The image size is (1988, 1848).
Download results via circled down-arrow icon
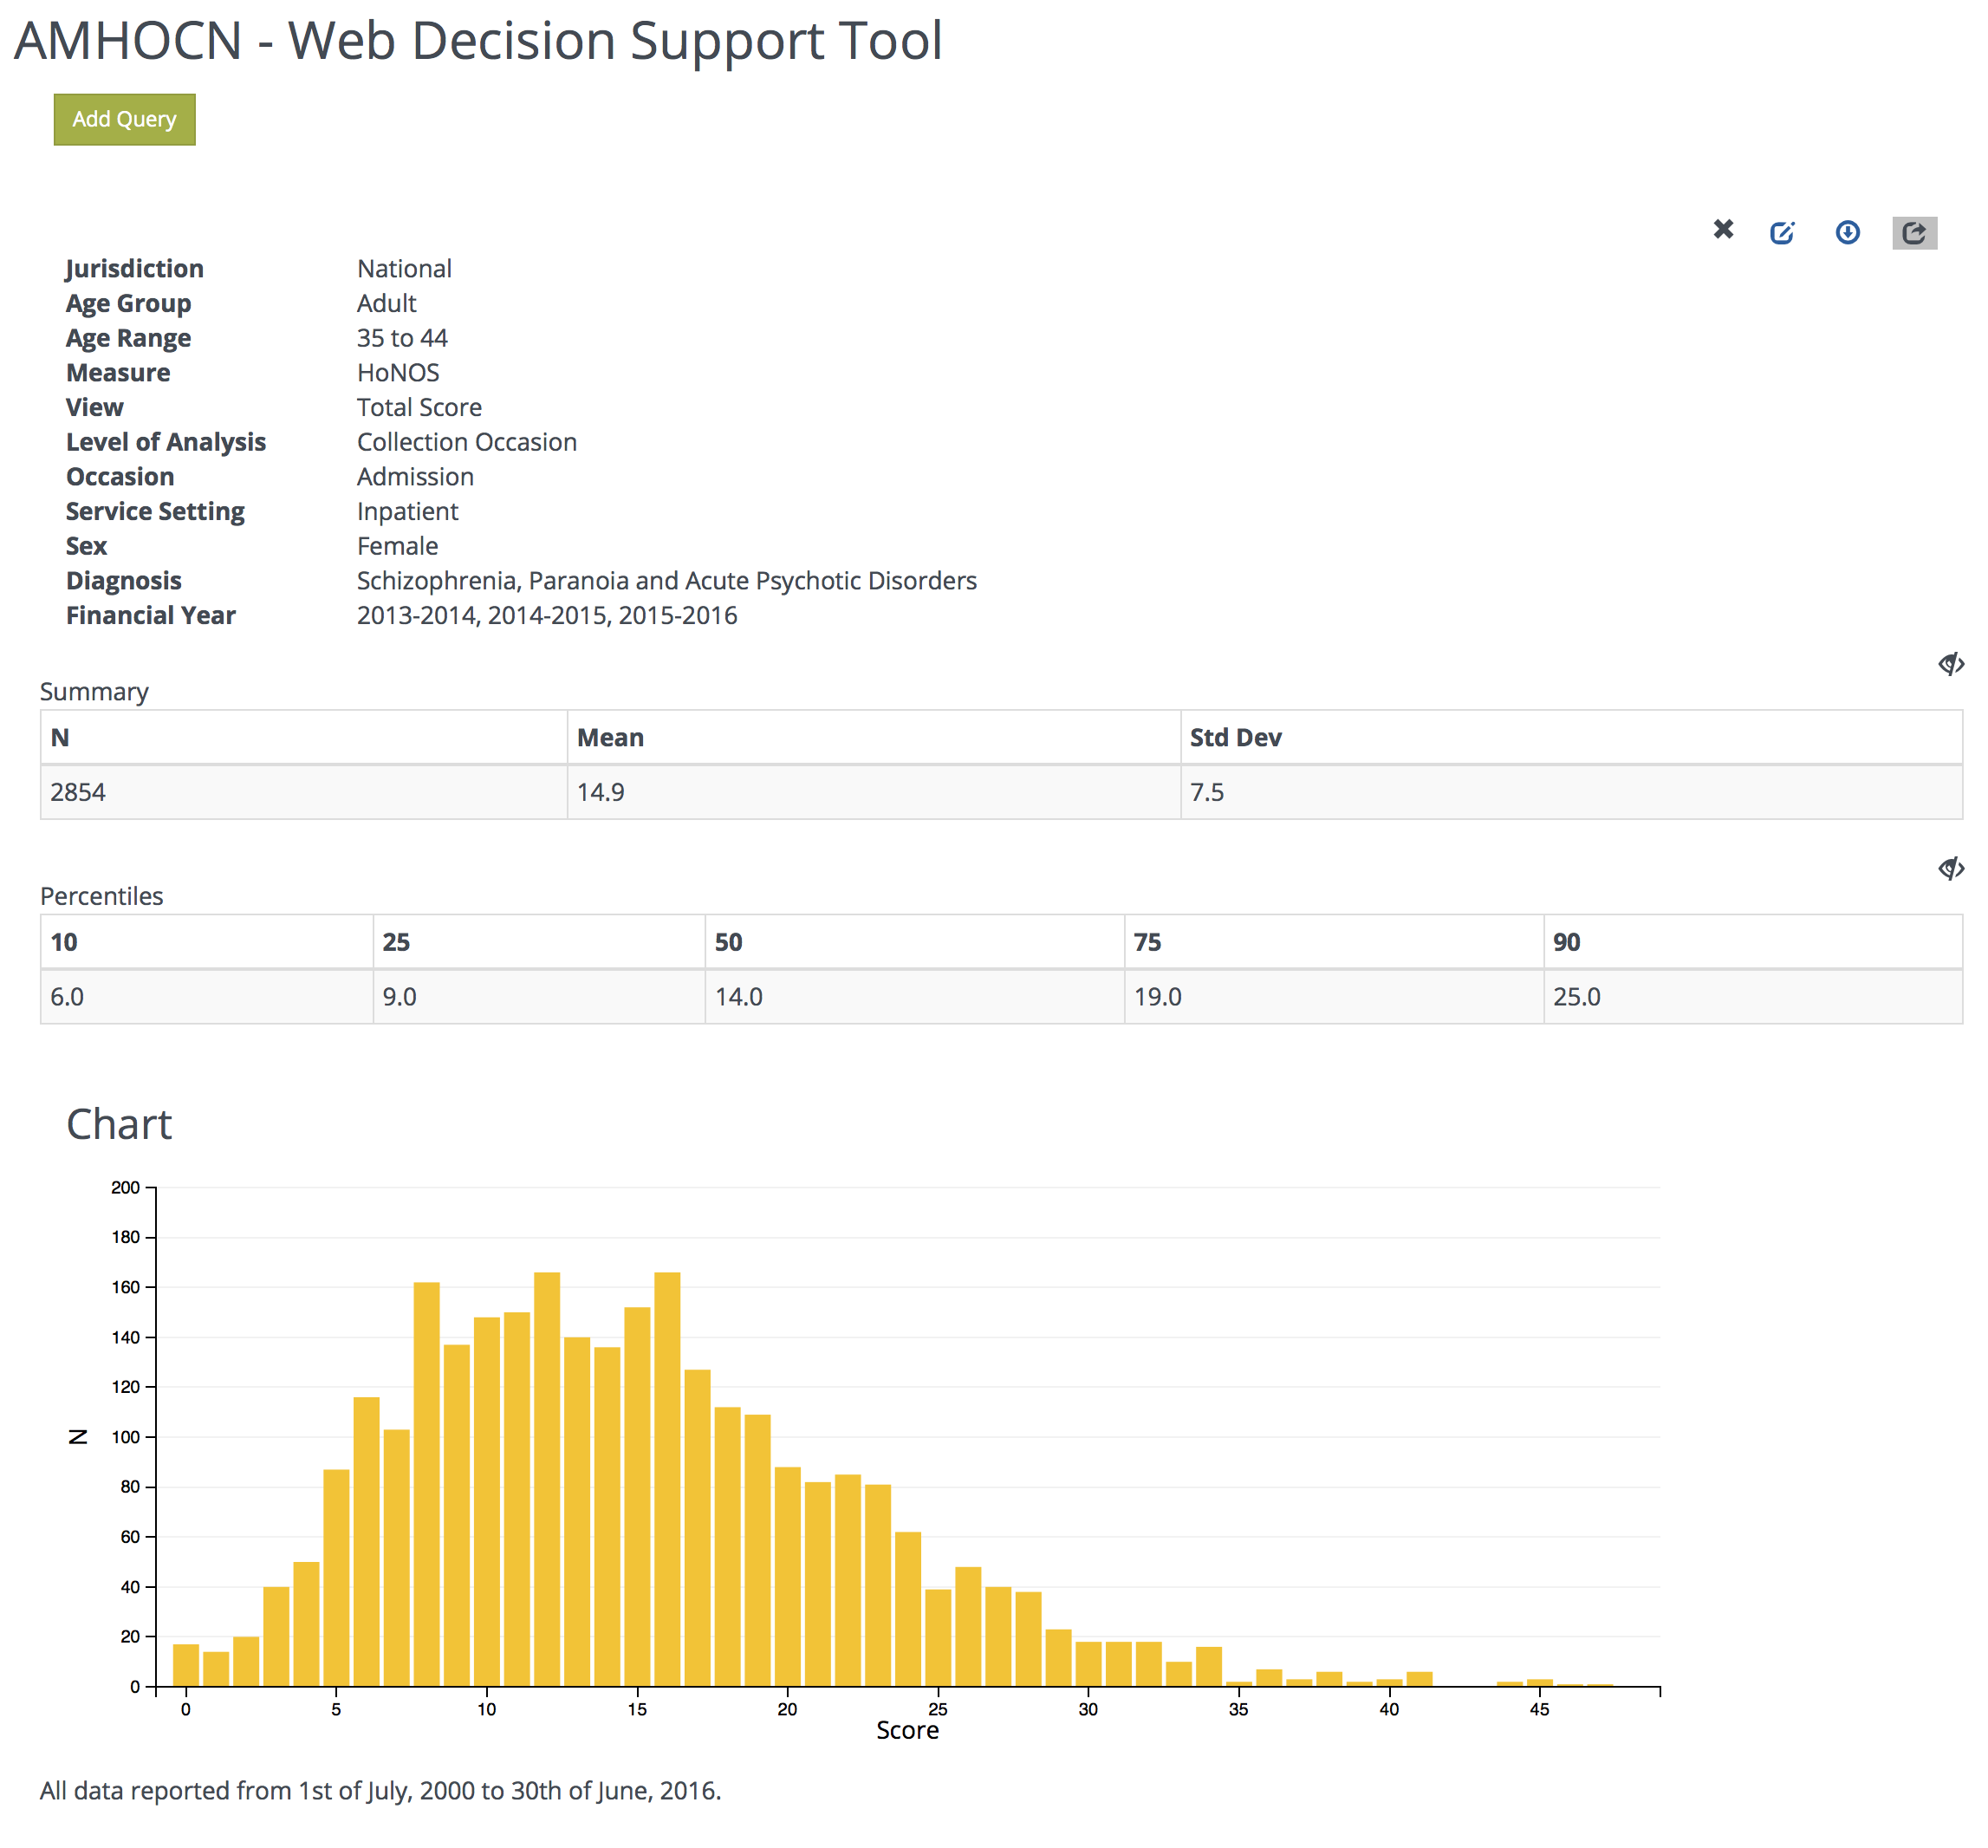(1847, 233)
